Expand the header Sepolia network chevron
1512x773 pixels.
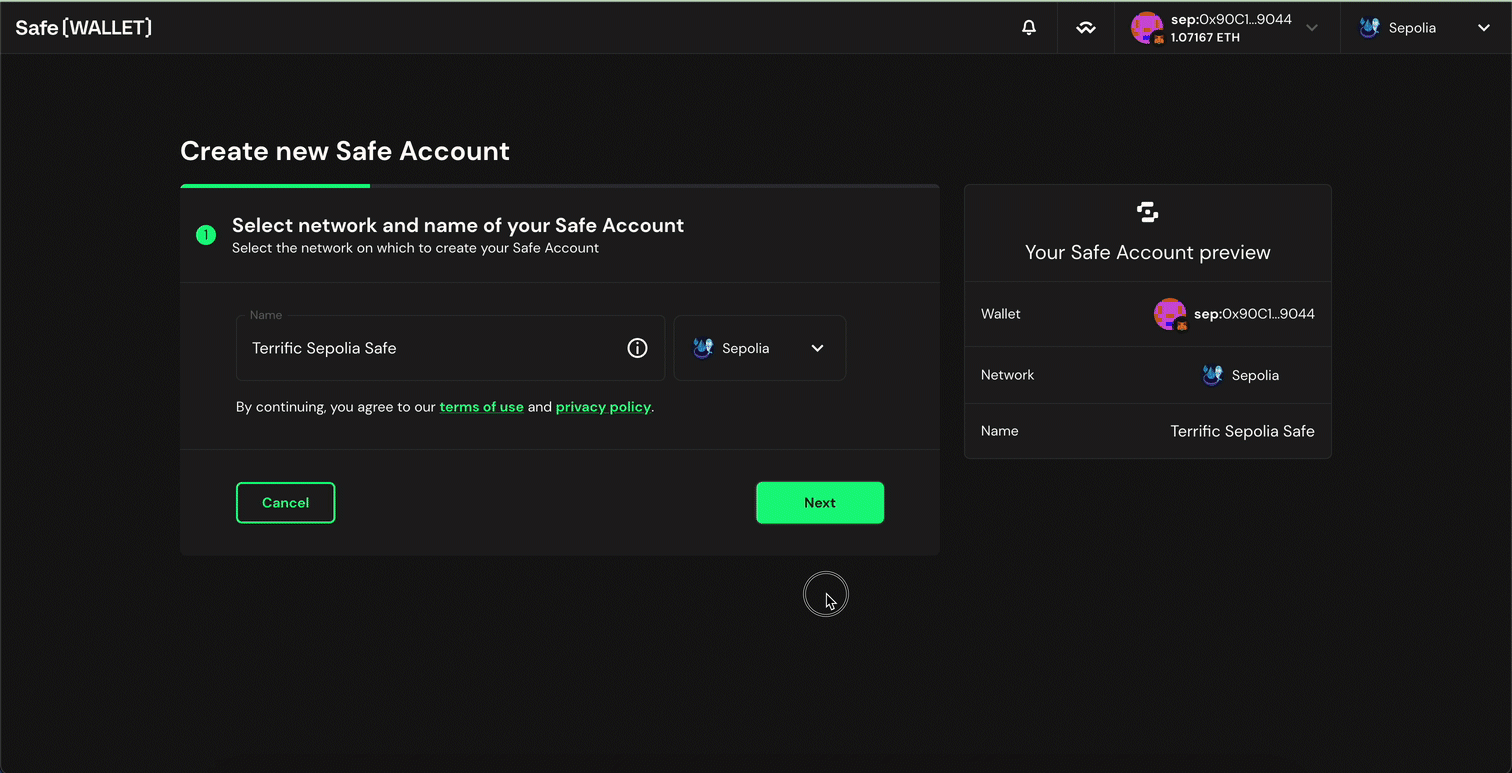point(1484,28)
